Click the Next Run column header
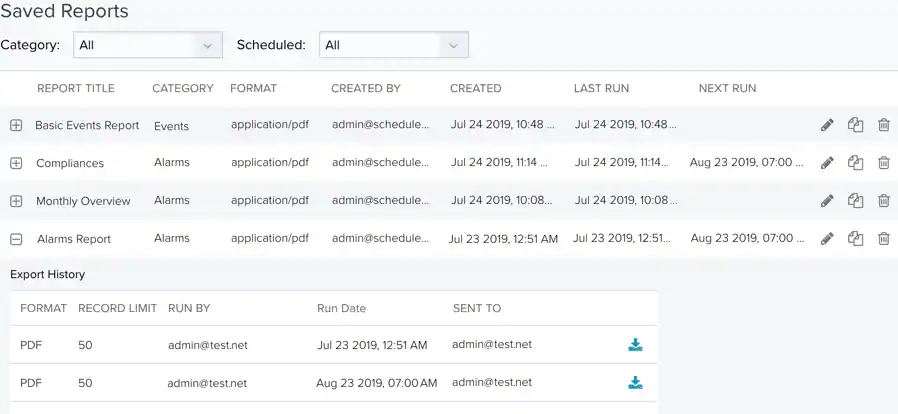Image resolution: width=898 pixels, height=414 pixels. (727, 88)
